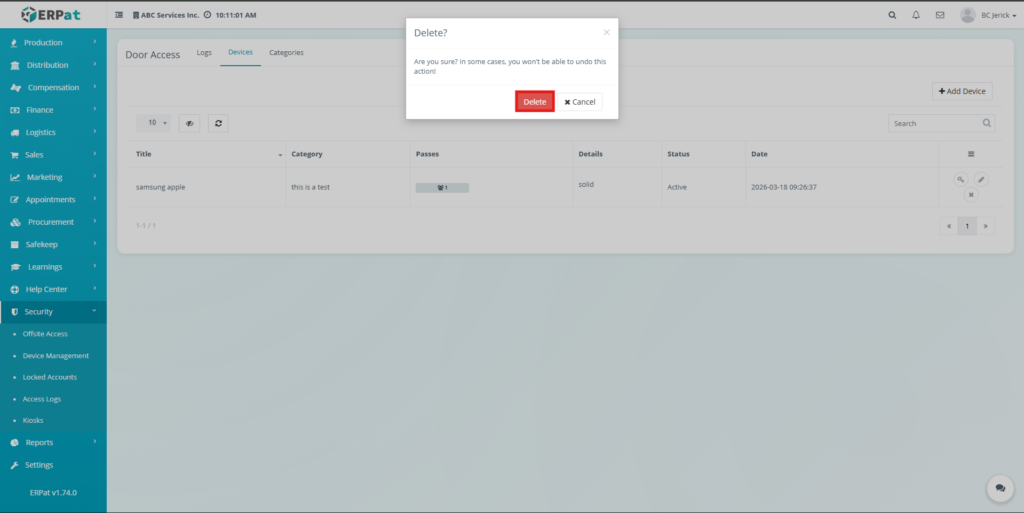Open Kiosks under Security
Image resolution: width=1024 pixels, height=513 pixels.
pyautogui.click(x=33, y=420)
